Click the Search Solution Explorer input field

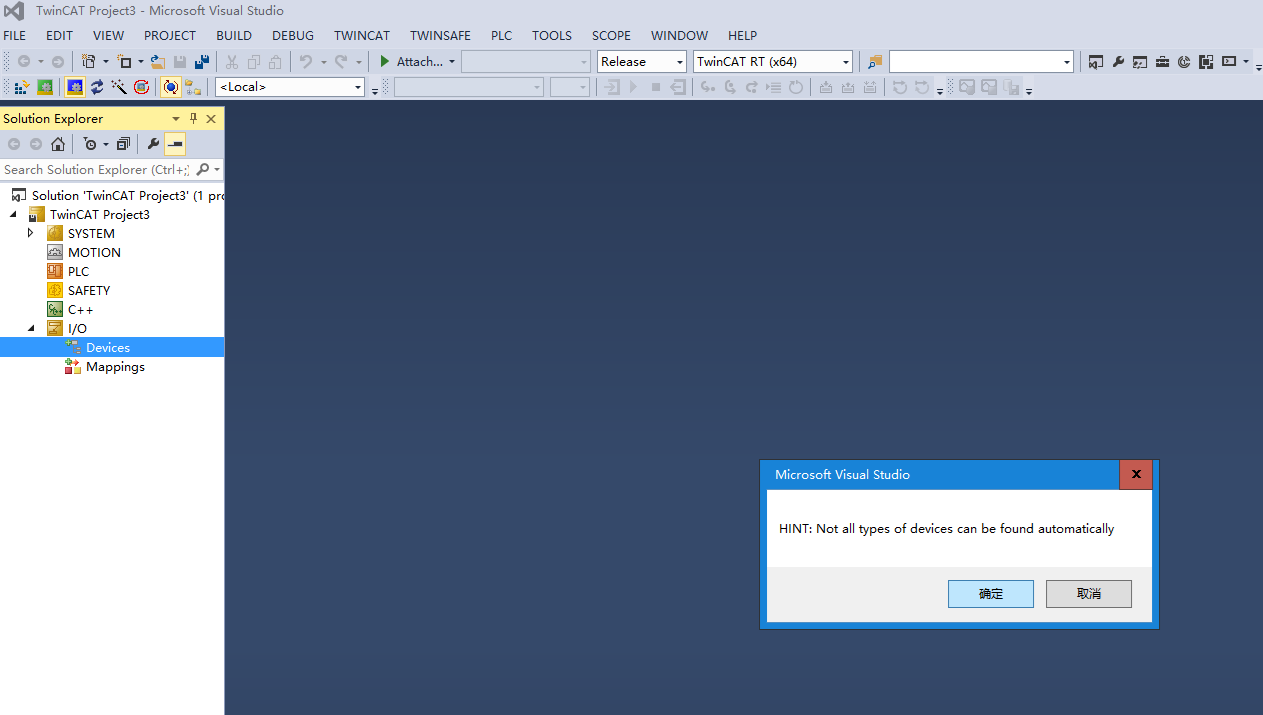pos(96,169)
